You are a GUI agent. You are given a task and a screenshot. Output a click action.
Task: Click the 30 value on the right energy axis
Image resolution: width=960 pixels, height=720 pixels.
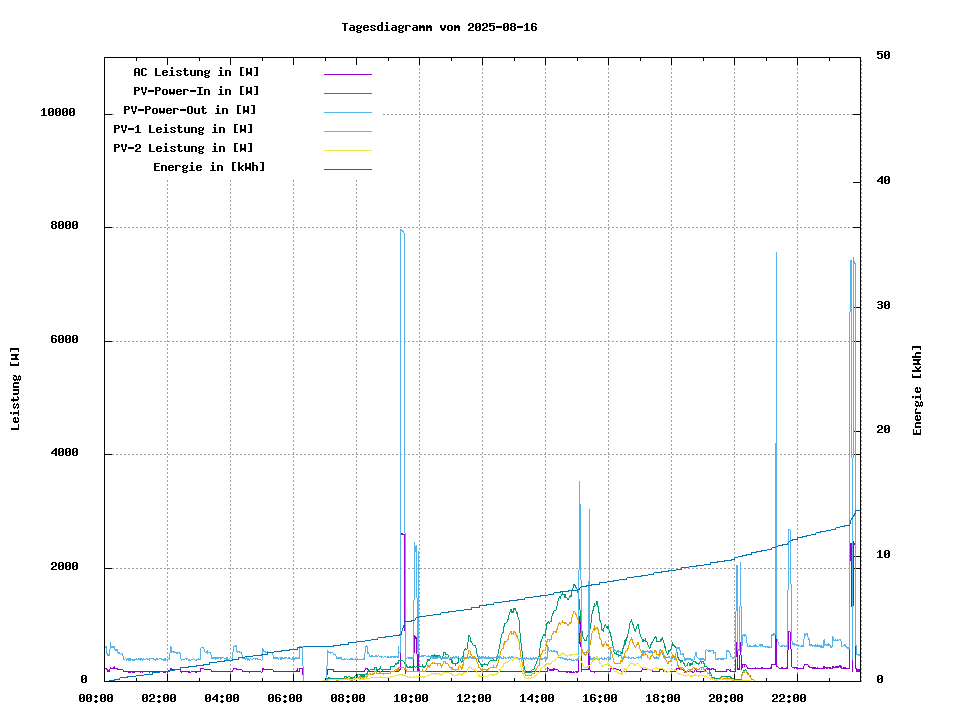(883, 306)
